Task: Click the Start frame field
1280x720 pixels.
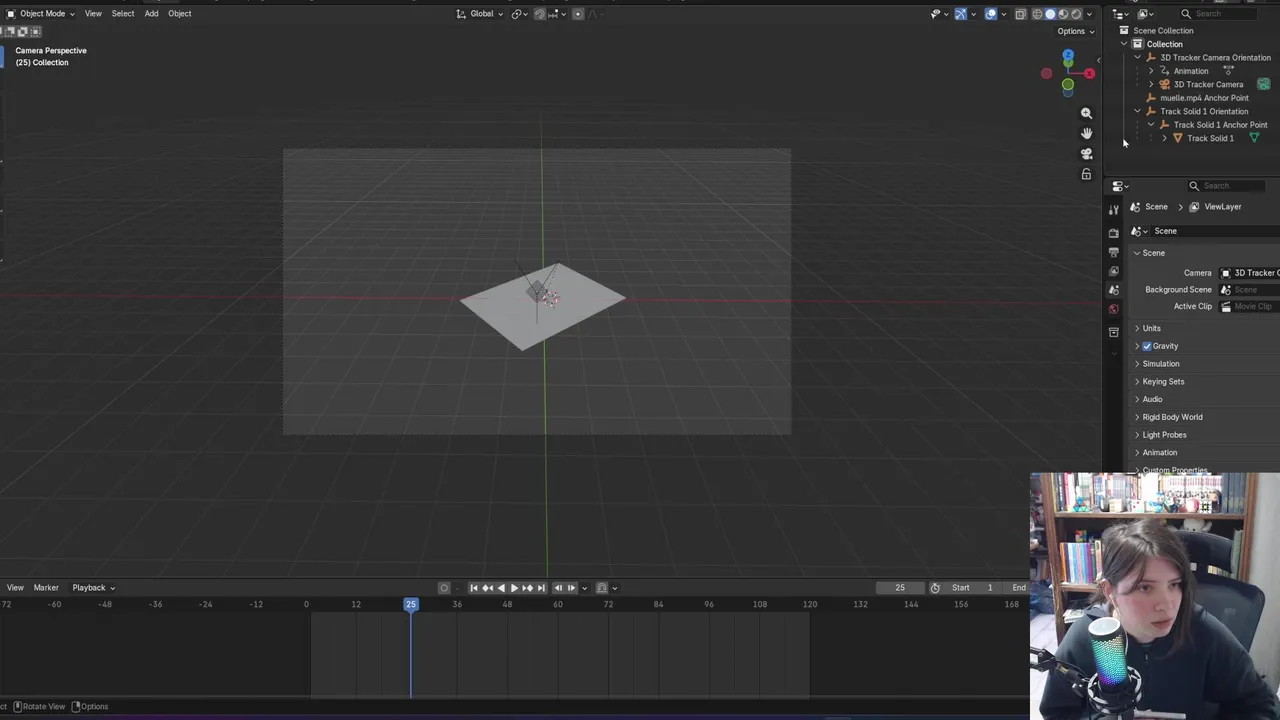Action: [972, 588]
